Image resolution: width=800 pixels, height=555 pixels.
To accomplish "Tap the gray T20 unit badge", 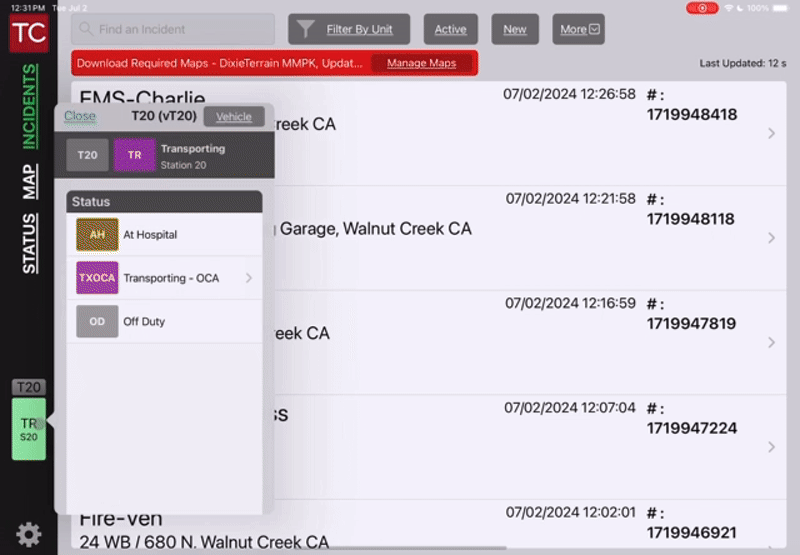I will coord(88,156).
